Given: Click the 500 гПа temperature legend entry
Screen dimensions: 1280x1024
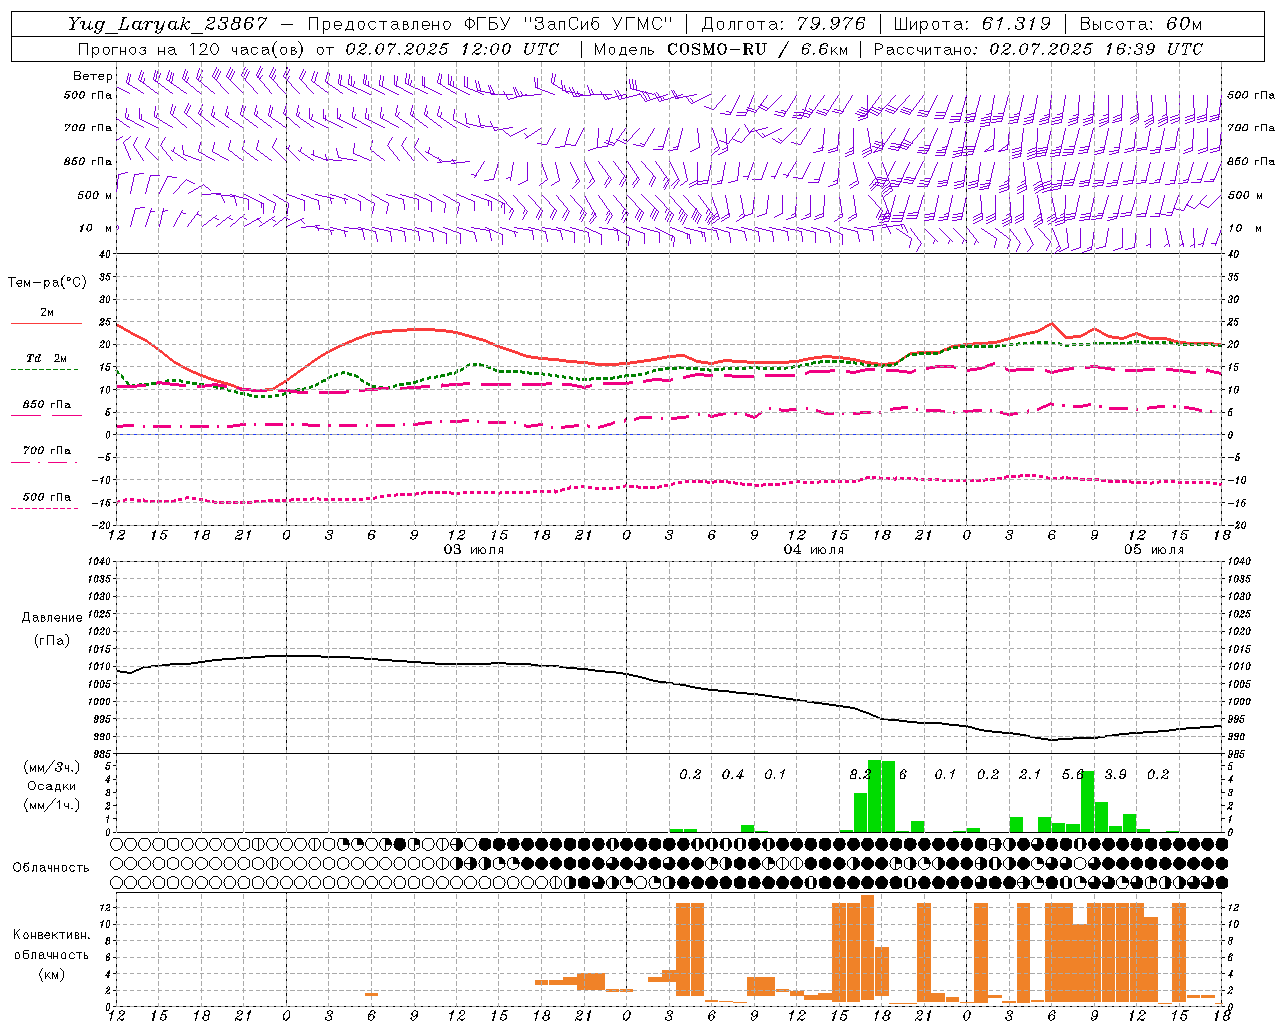Looking at the screenshot, I should click(46, 497).
